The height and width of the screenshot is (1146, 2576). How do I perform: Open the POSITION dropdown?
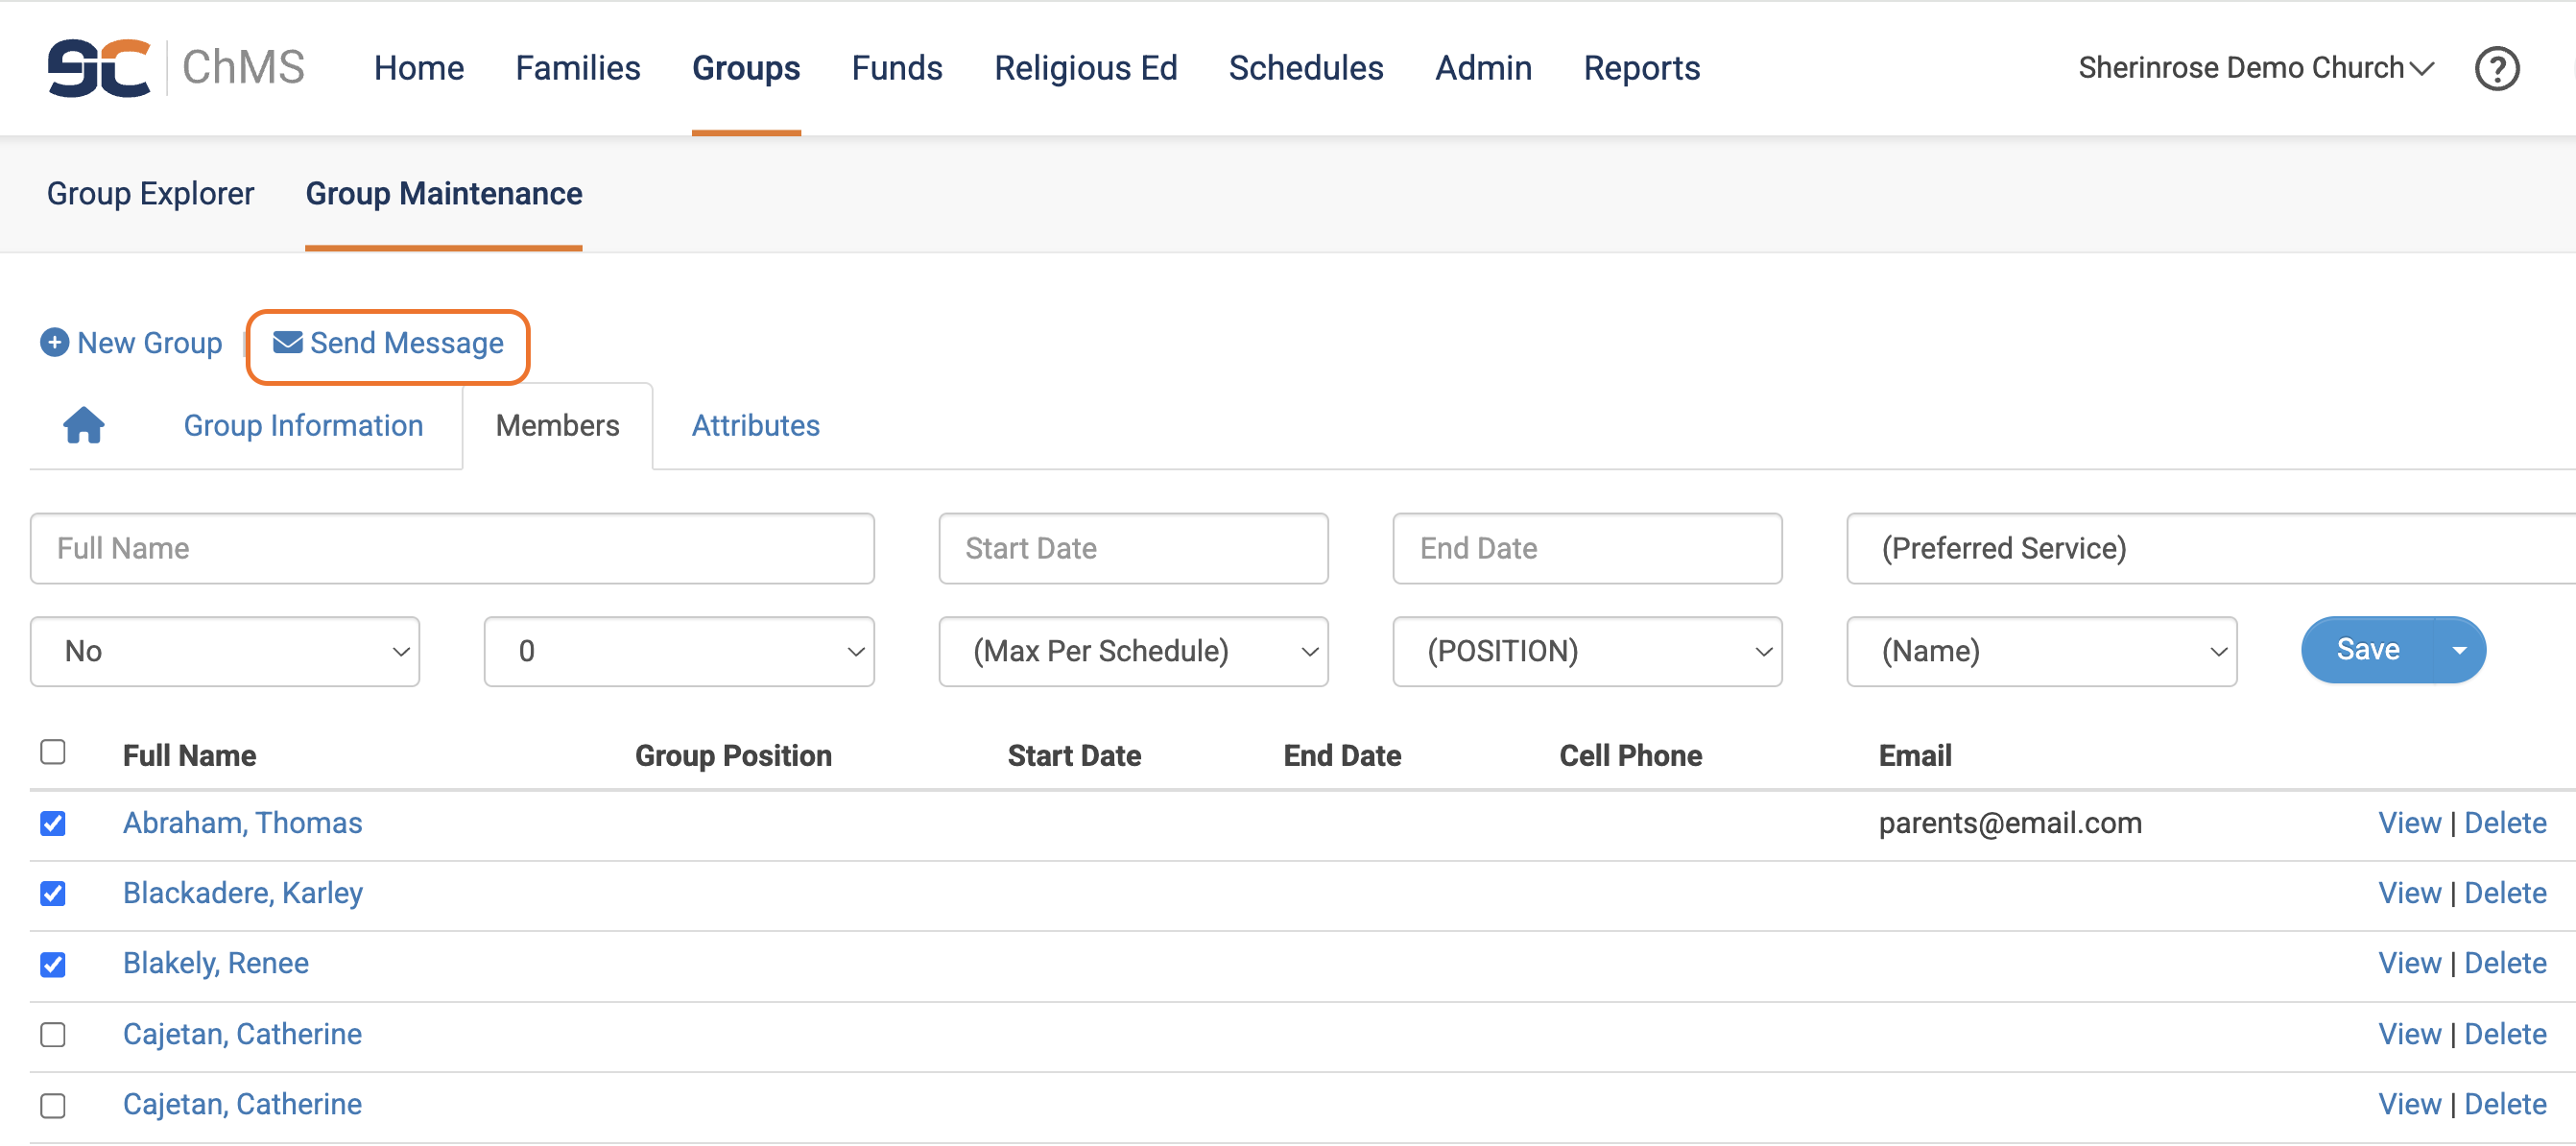pyautogui.click(x=1586, y=651)
